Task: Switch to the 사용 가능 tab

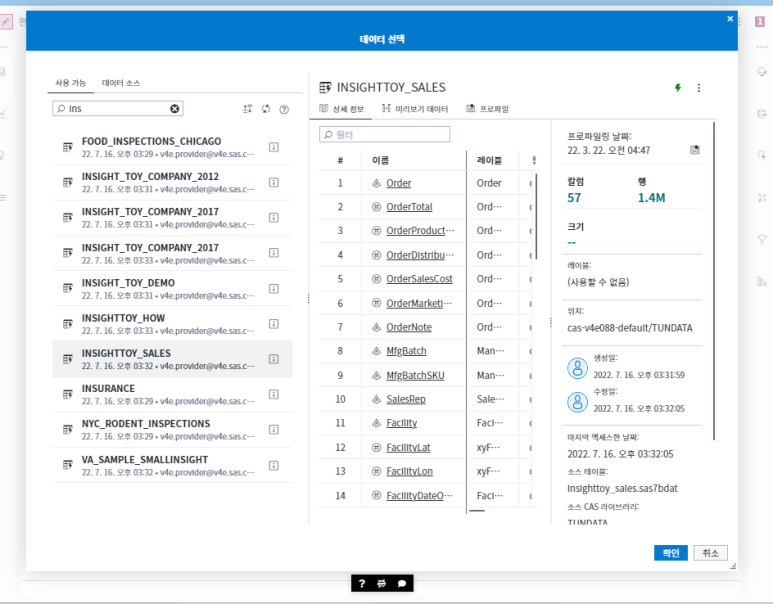Action: tap(70, 83)
